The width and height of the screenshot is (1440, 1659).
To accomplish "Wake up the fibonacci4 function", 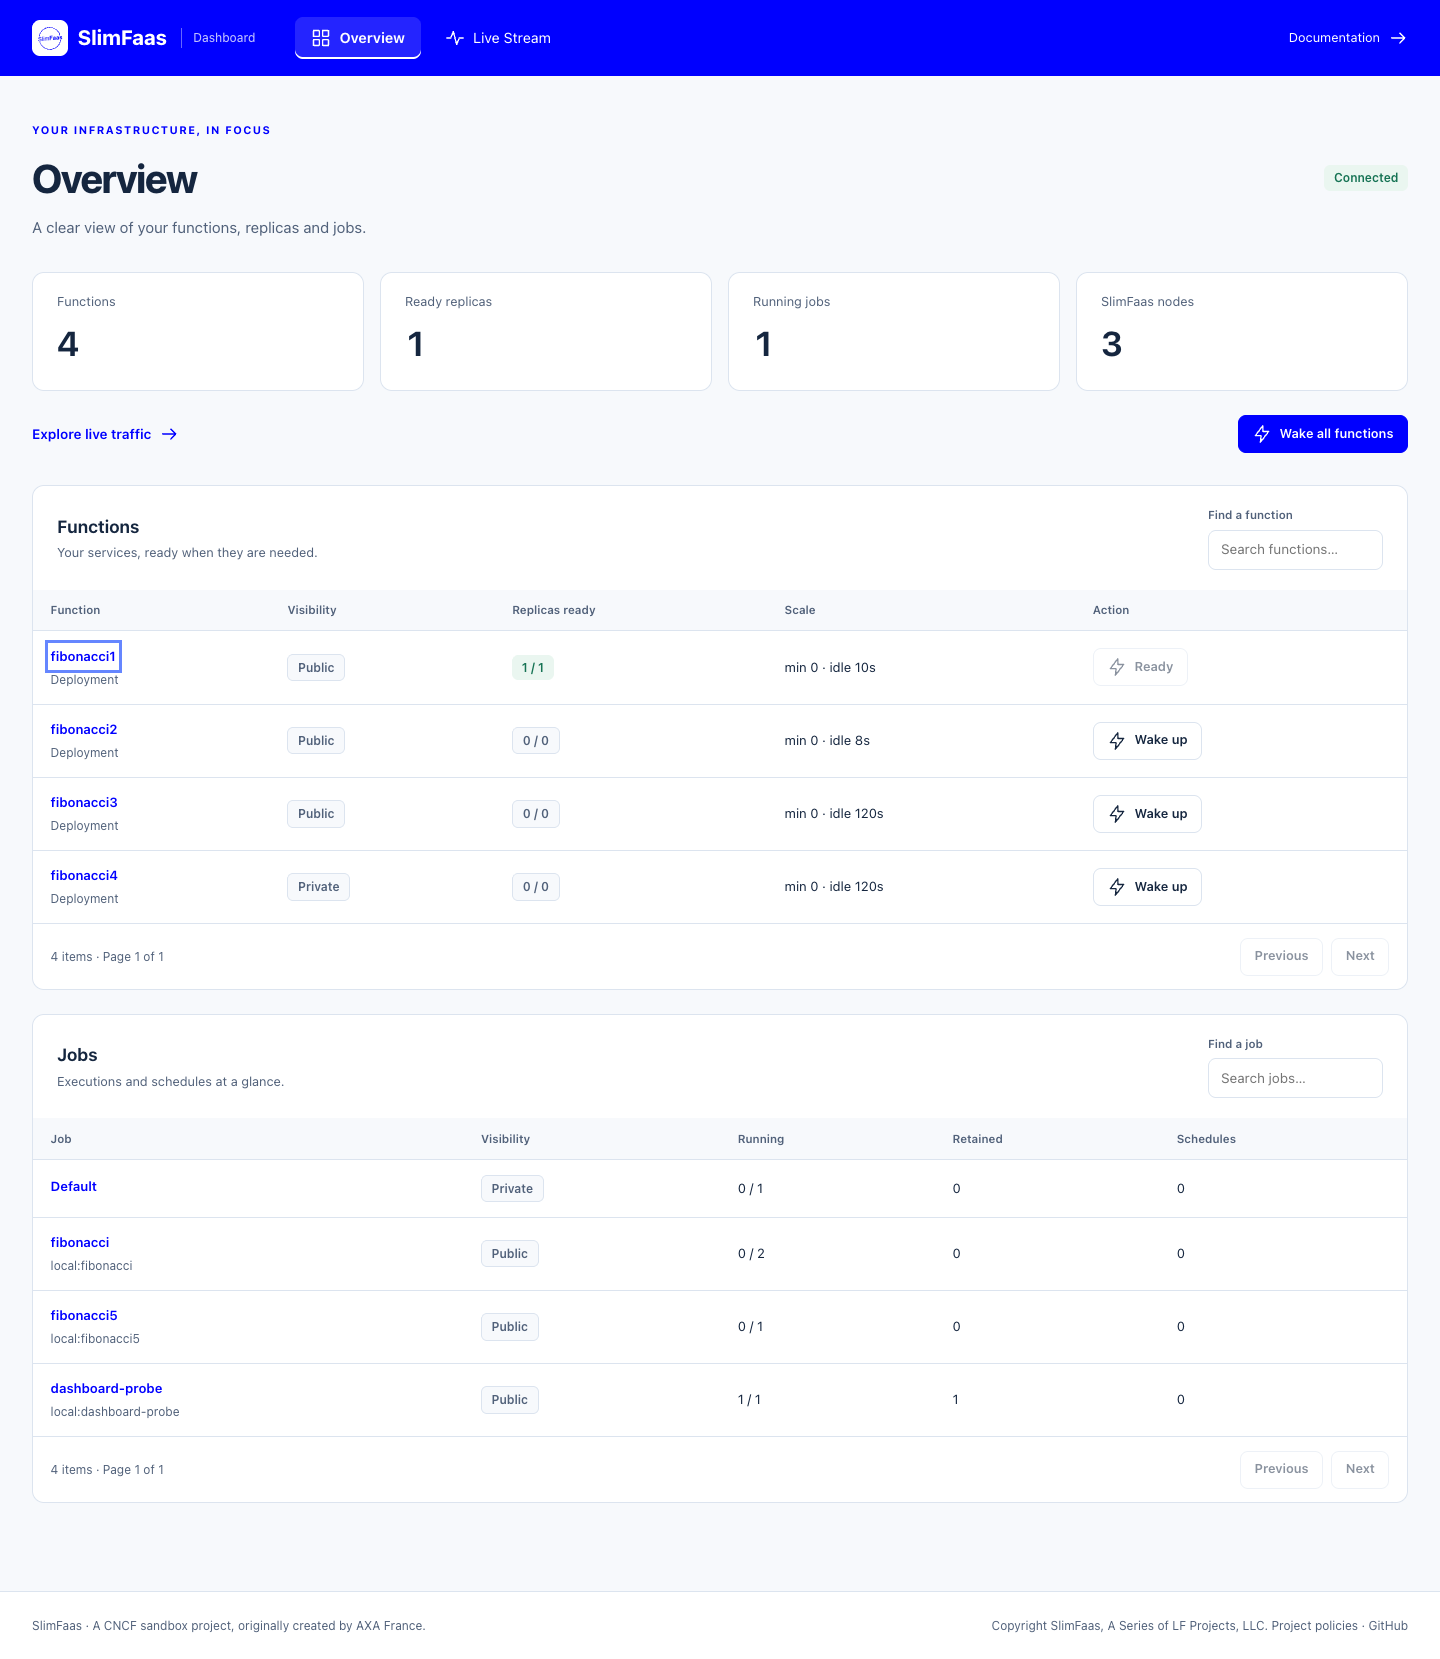I will point(1147,887).
